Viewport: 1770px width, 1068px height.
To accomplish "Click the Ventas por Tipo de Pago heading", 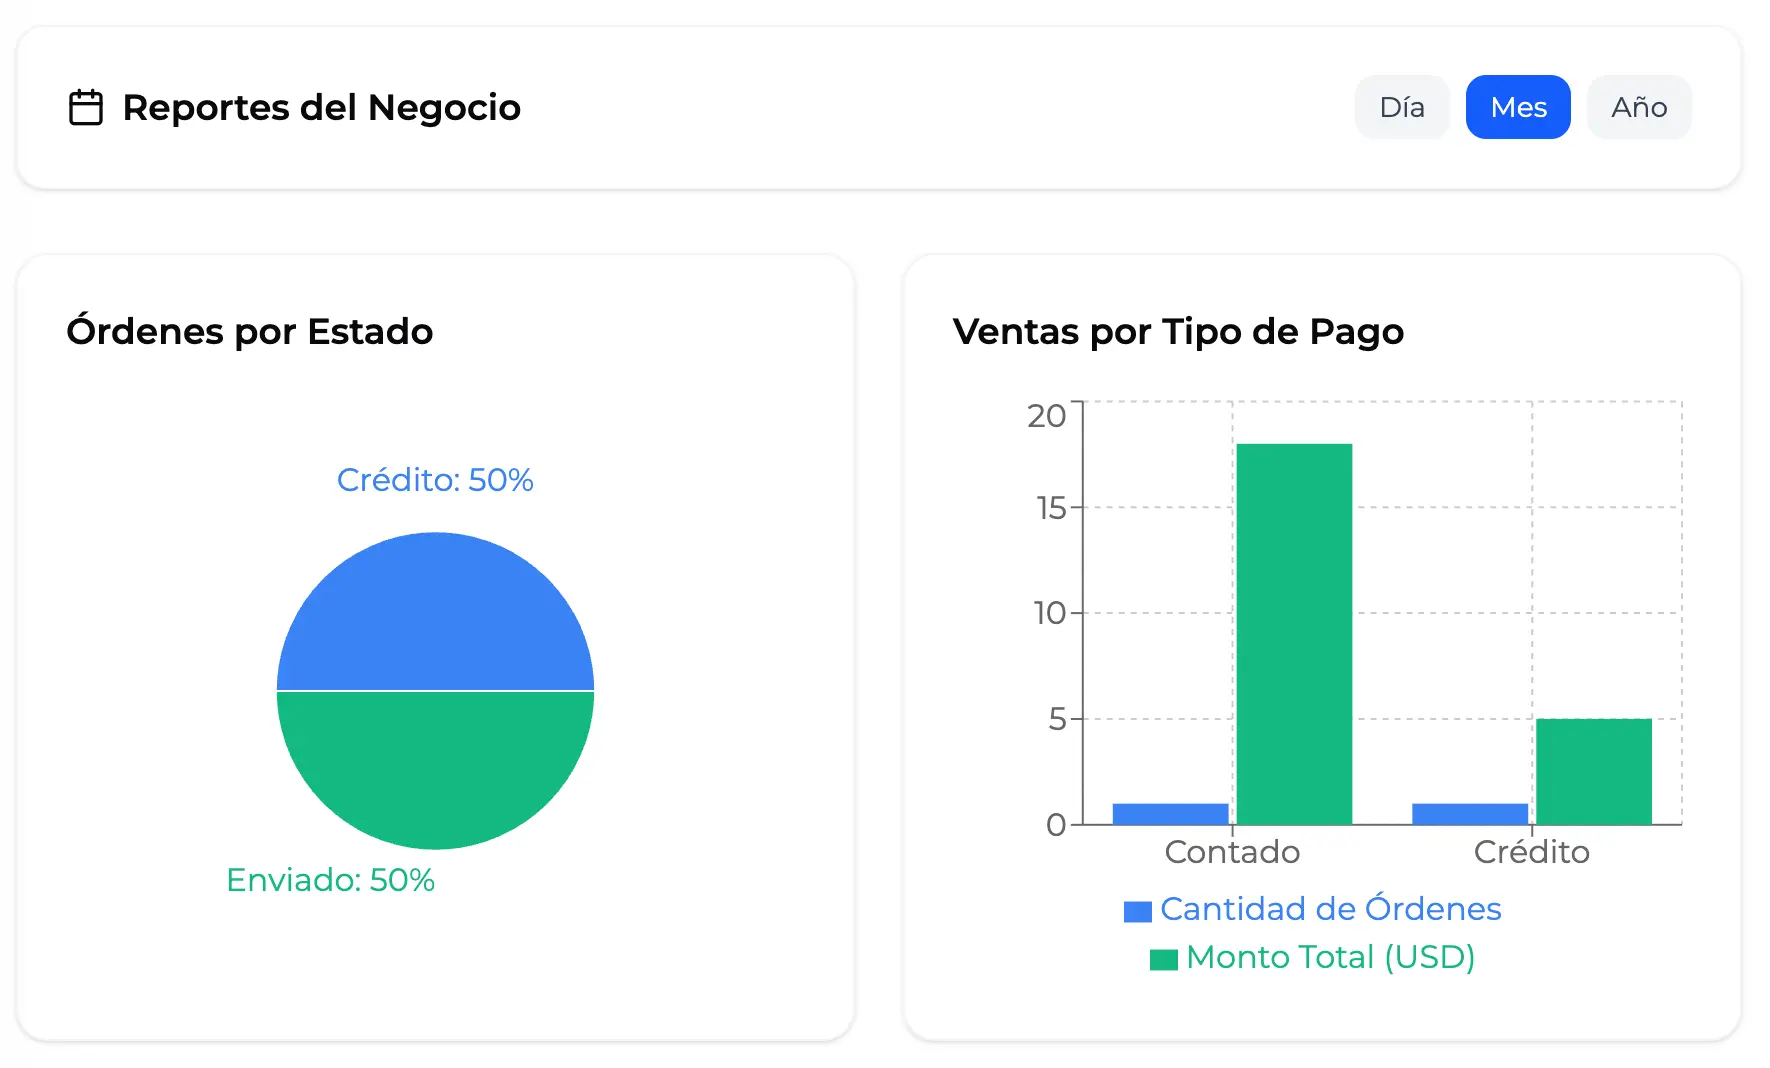I will coord(1178,331).
